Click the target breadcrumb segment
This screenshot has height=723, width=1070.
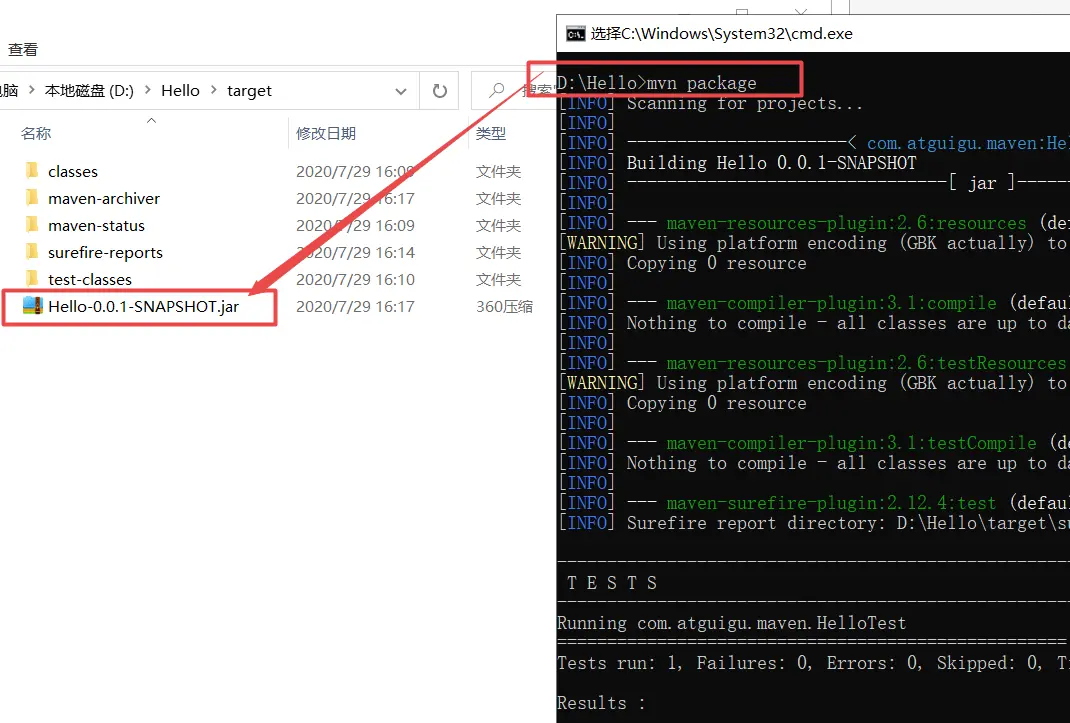click(x=248, y=90)
